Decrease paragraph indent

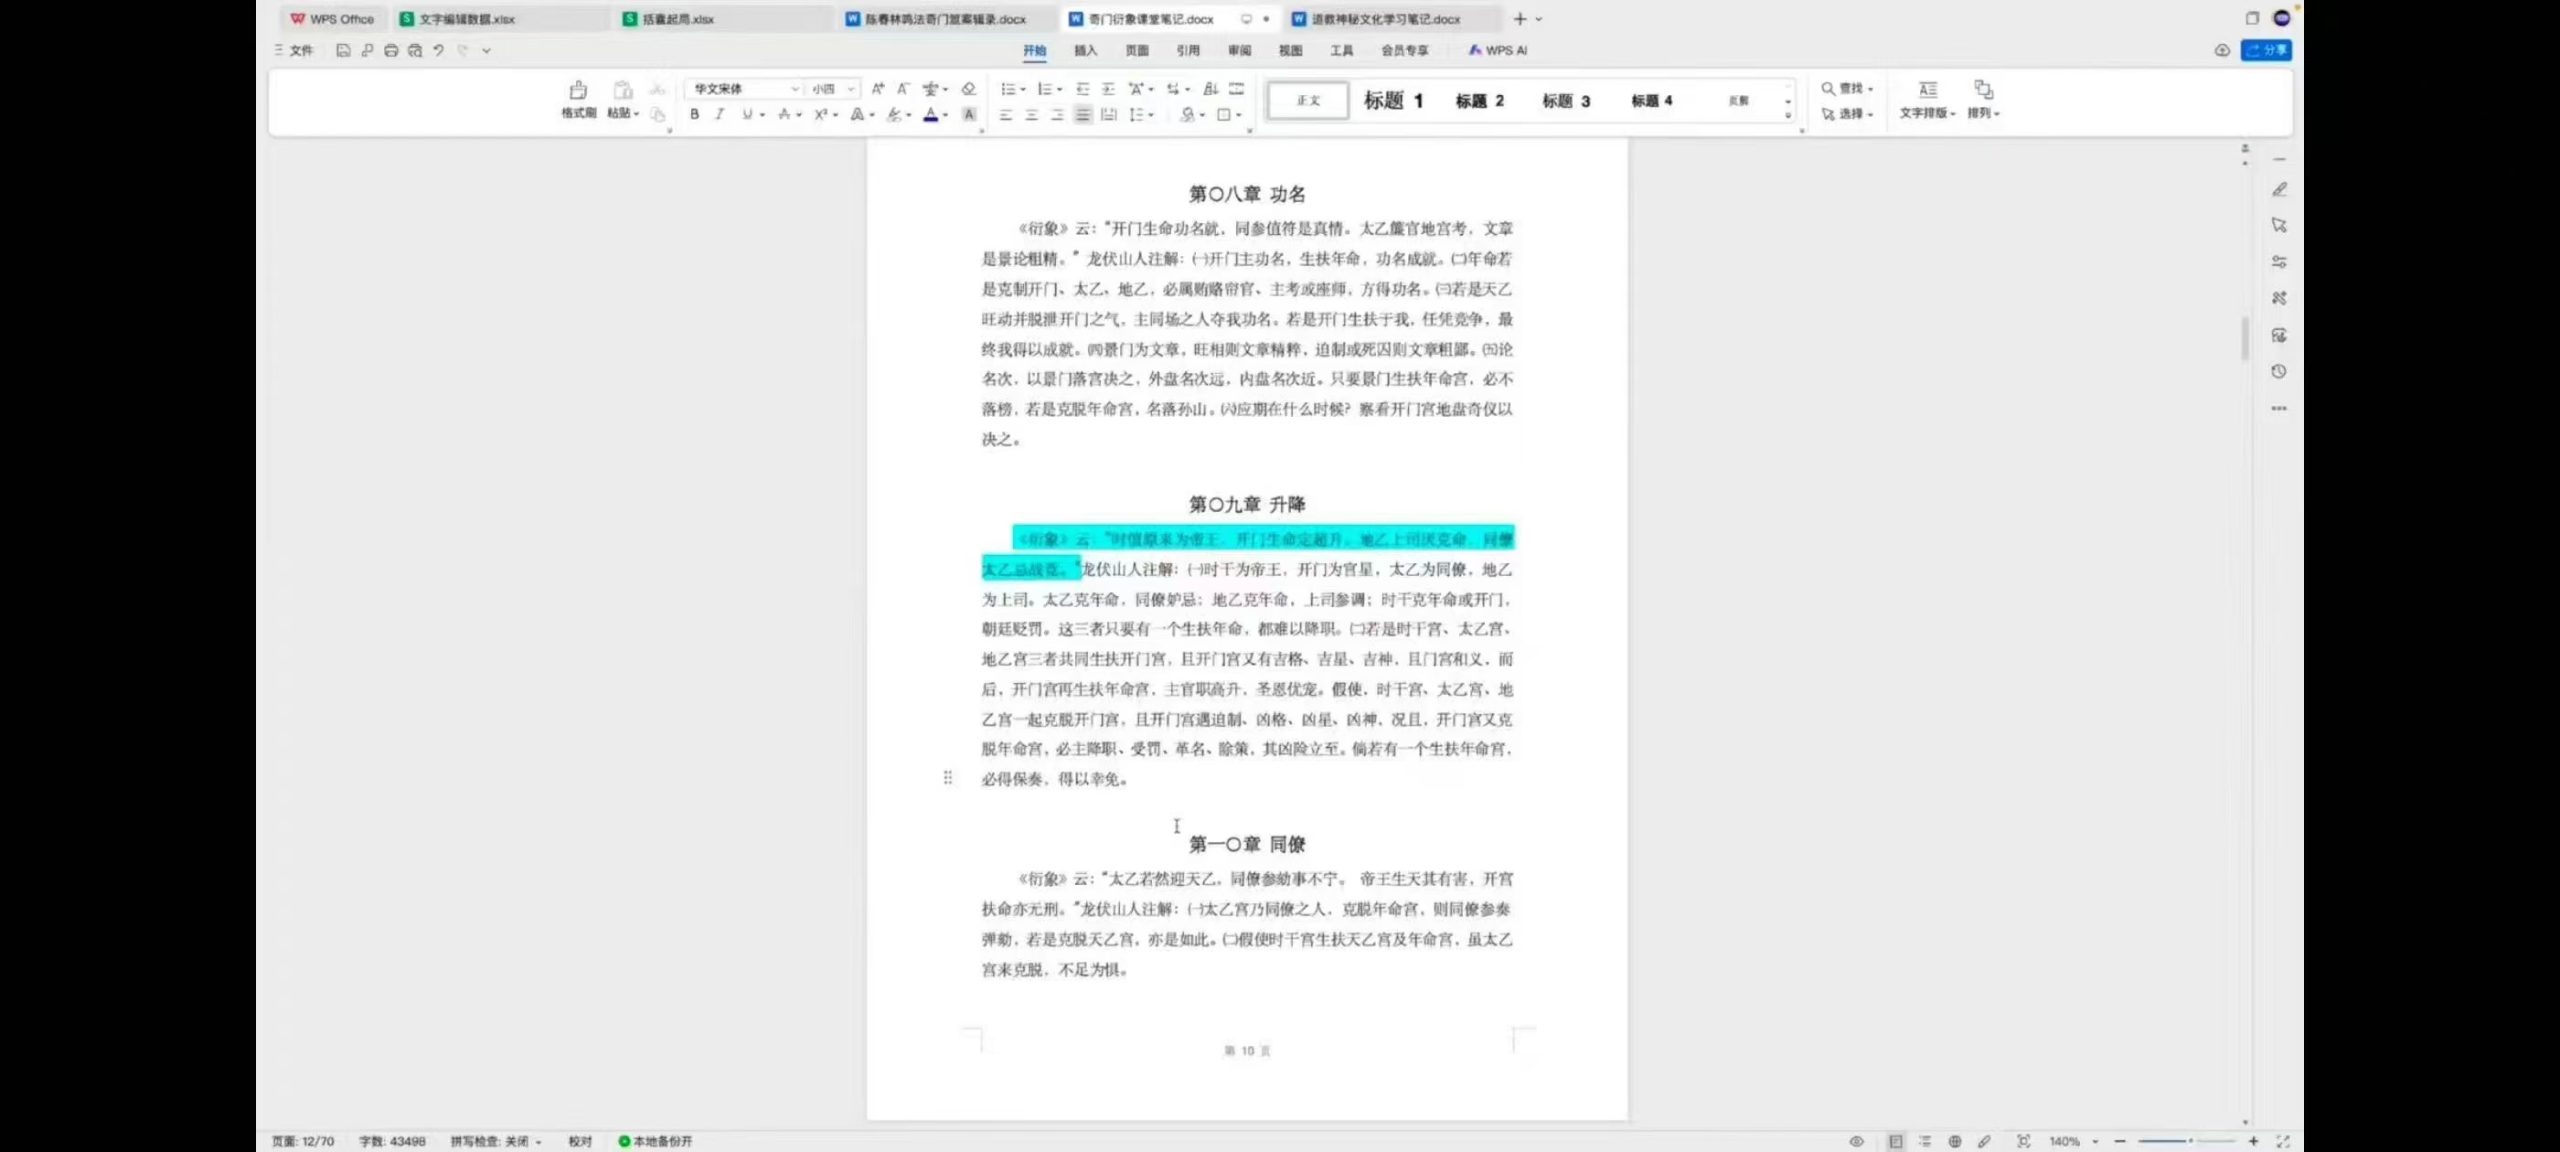(1082, 89)
